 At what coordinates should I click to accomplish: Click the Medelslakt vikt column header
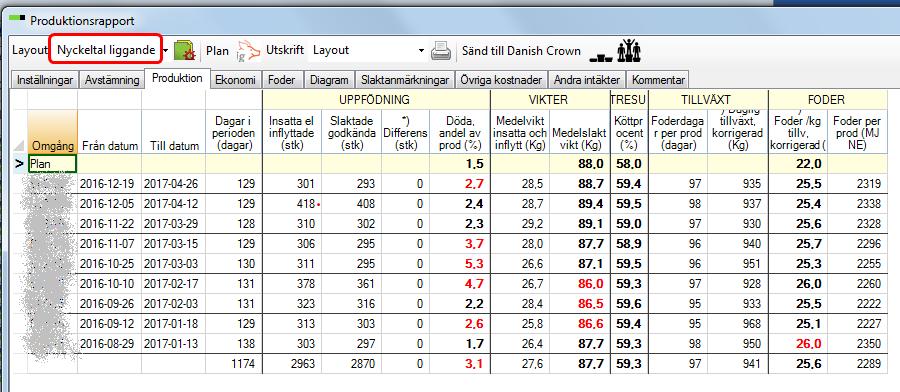tap(579, 132)
